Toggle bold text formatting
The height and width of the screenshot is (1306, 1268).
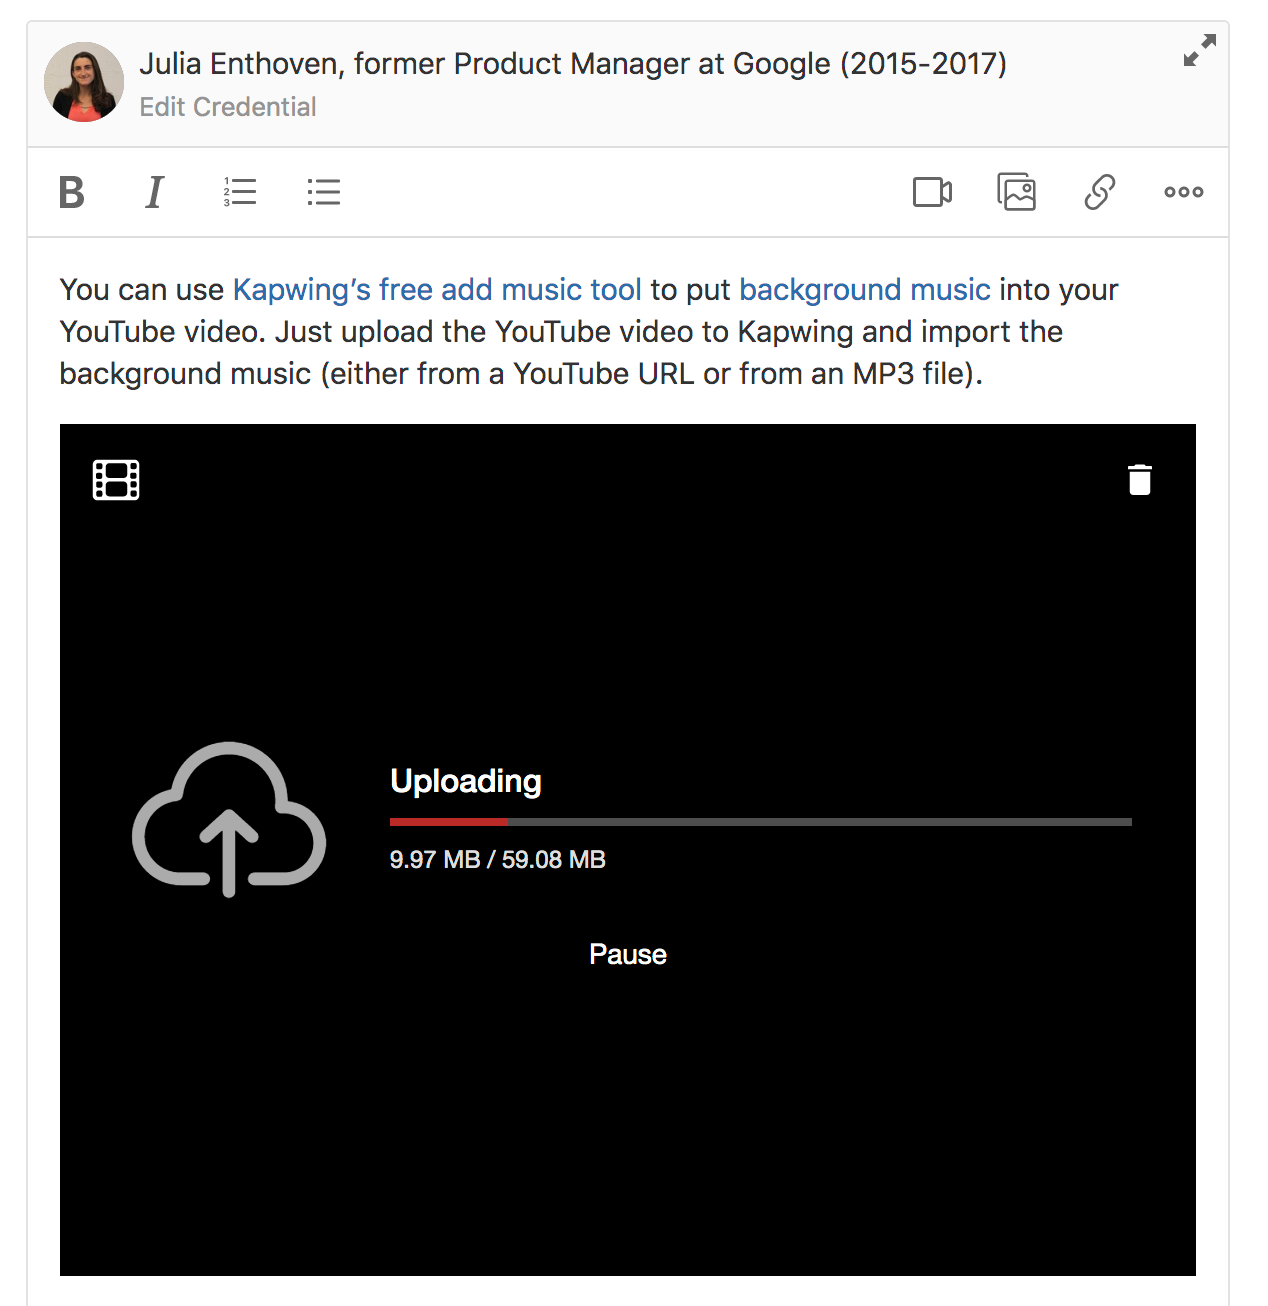pos(71,192)
